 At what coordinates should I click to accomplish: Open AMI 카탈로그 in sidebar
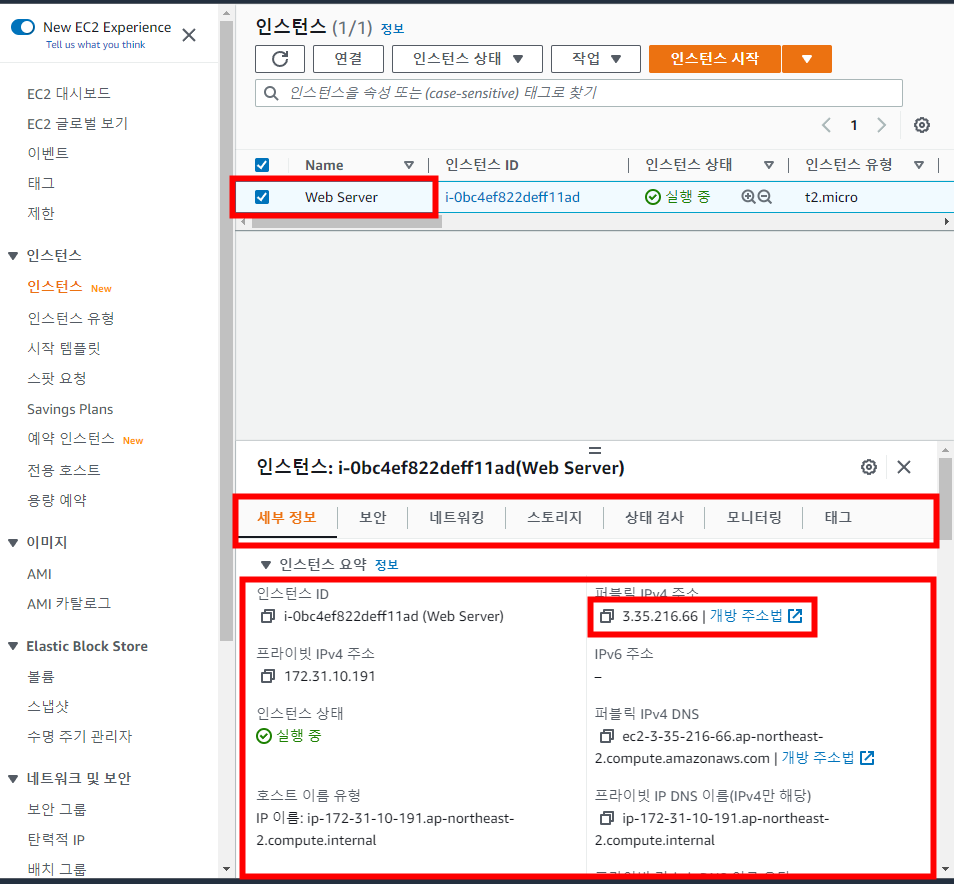69,604
